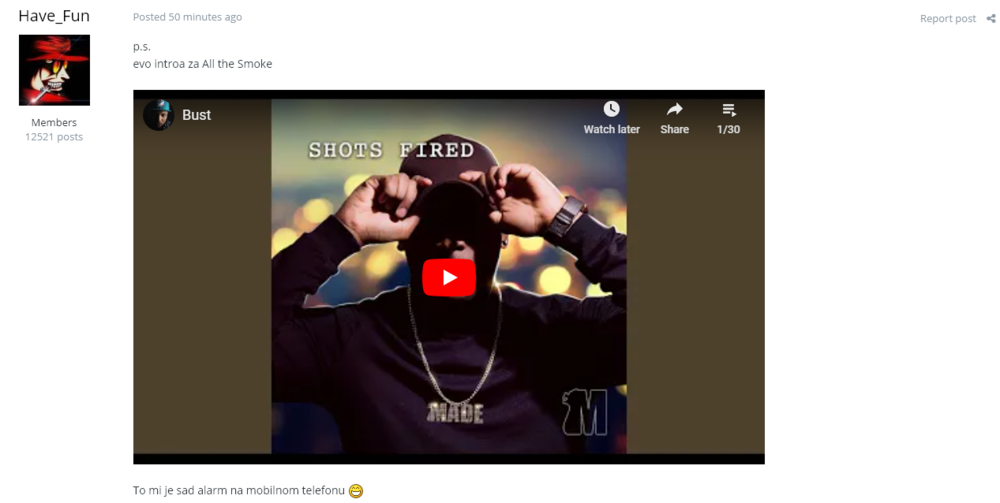Image resolution: width=1000 pixels, height=503 pixels.
Task: Open the Bust video title link
Action: tap(196, 115)
